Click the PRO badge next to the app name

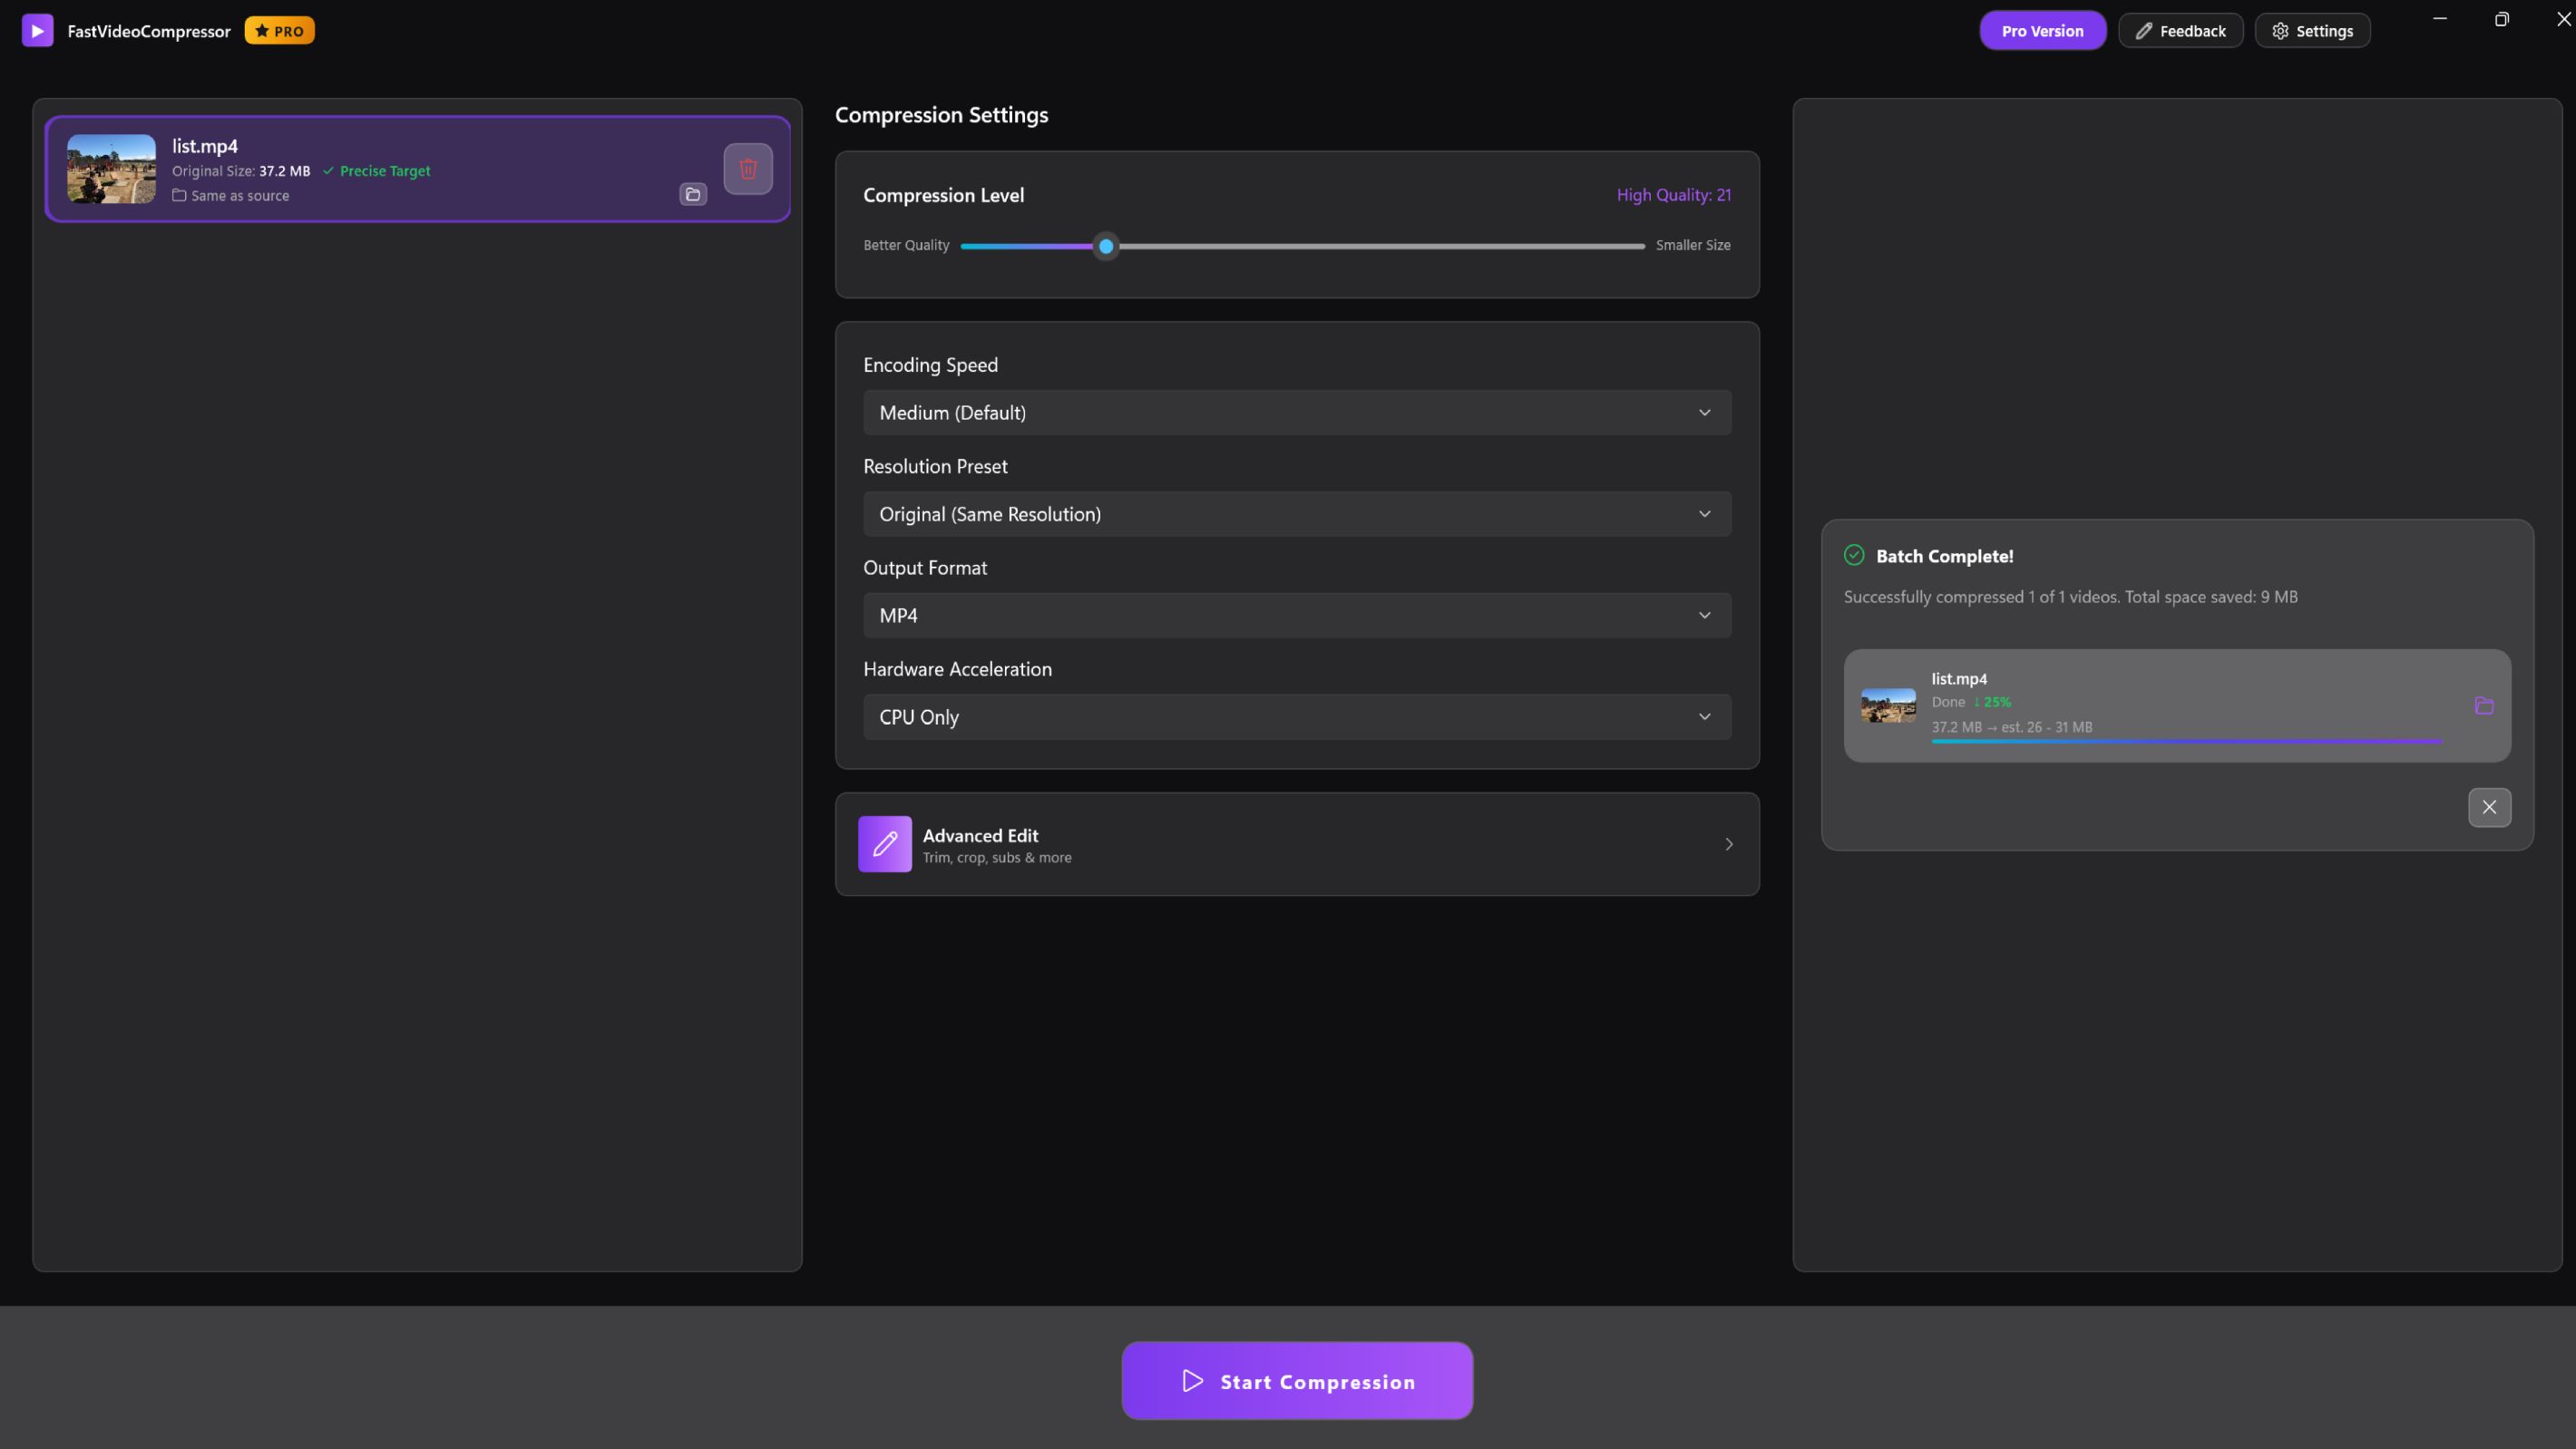(x=279, y=30)
